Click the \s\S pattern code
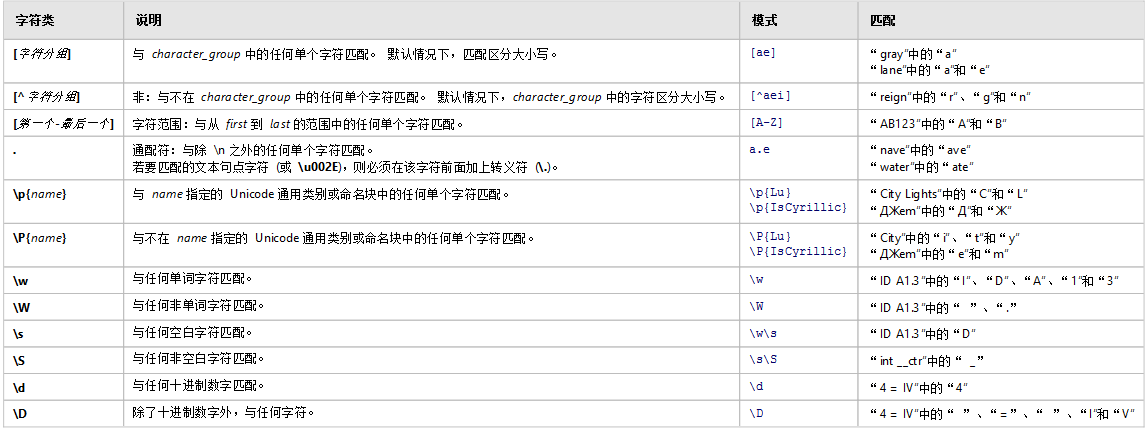 tap(764, 360)
